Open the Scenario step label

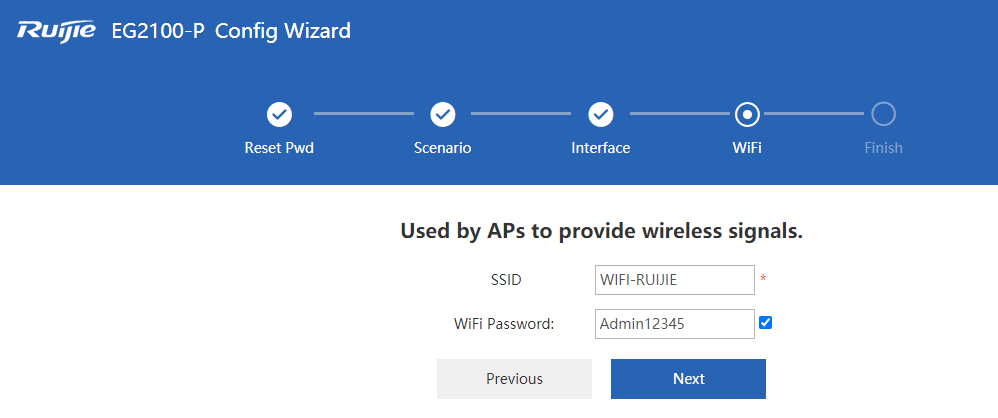(x=442, y=148)
